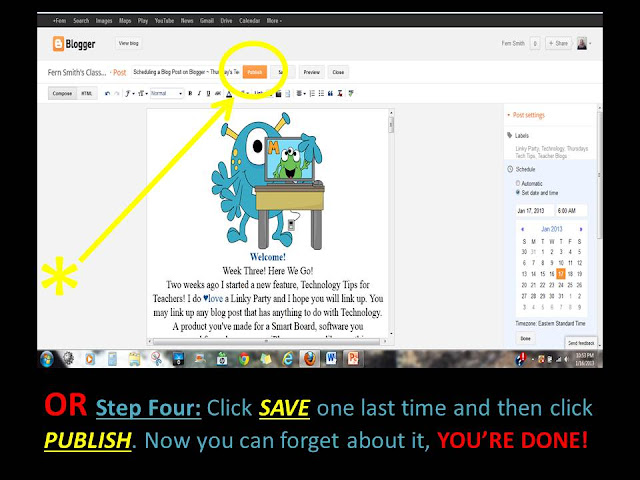Toggle bold formatting
This screenshot has height=480, width=640.
(190, 93)
